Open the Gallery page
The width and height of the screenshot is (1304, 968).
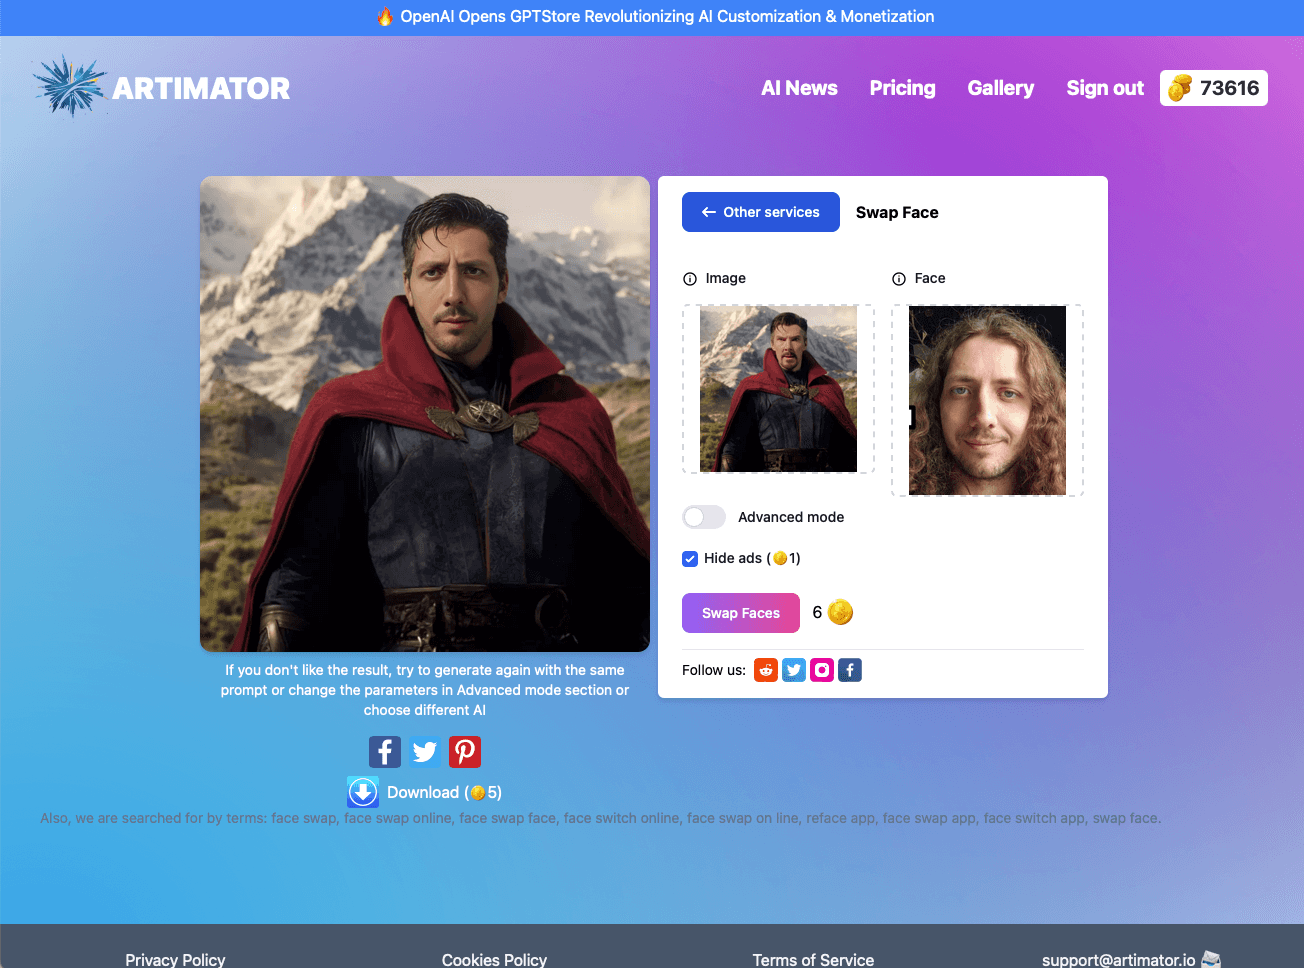point(1001,88)
